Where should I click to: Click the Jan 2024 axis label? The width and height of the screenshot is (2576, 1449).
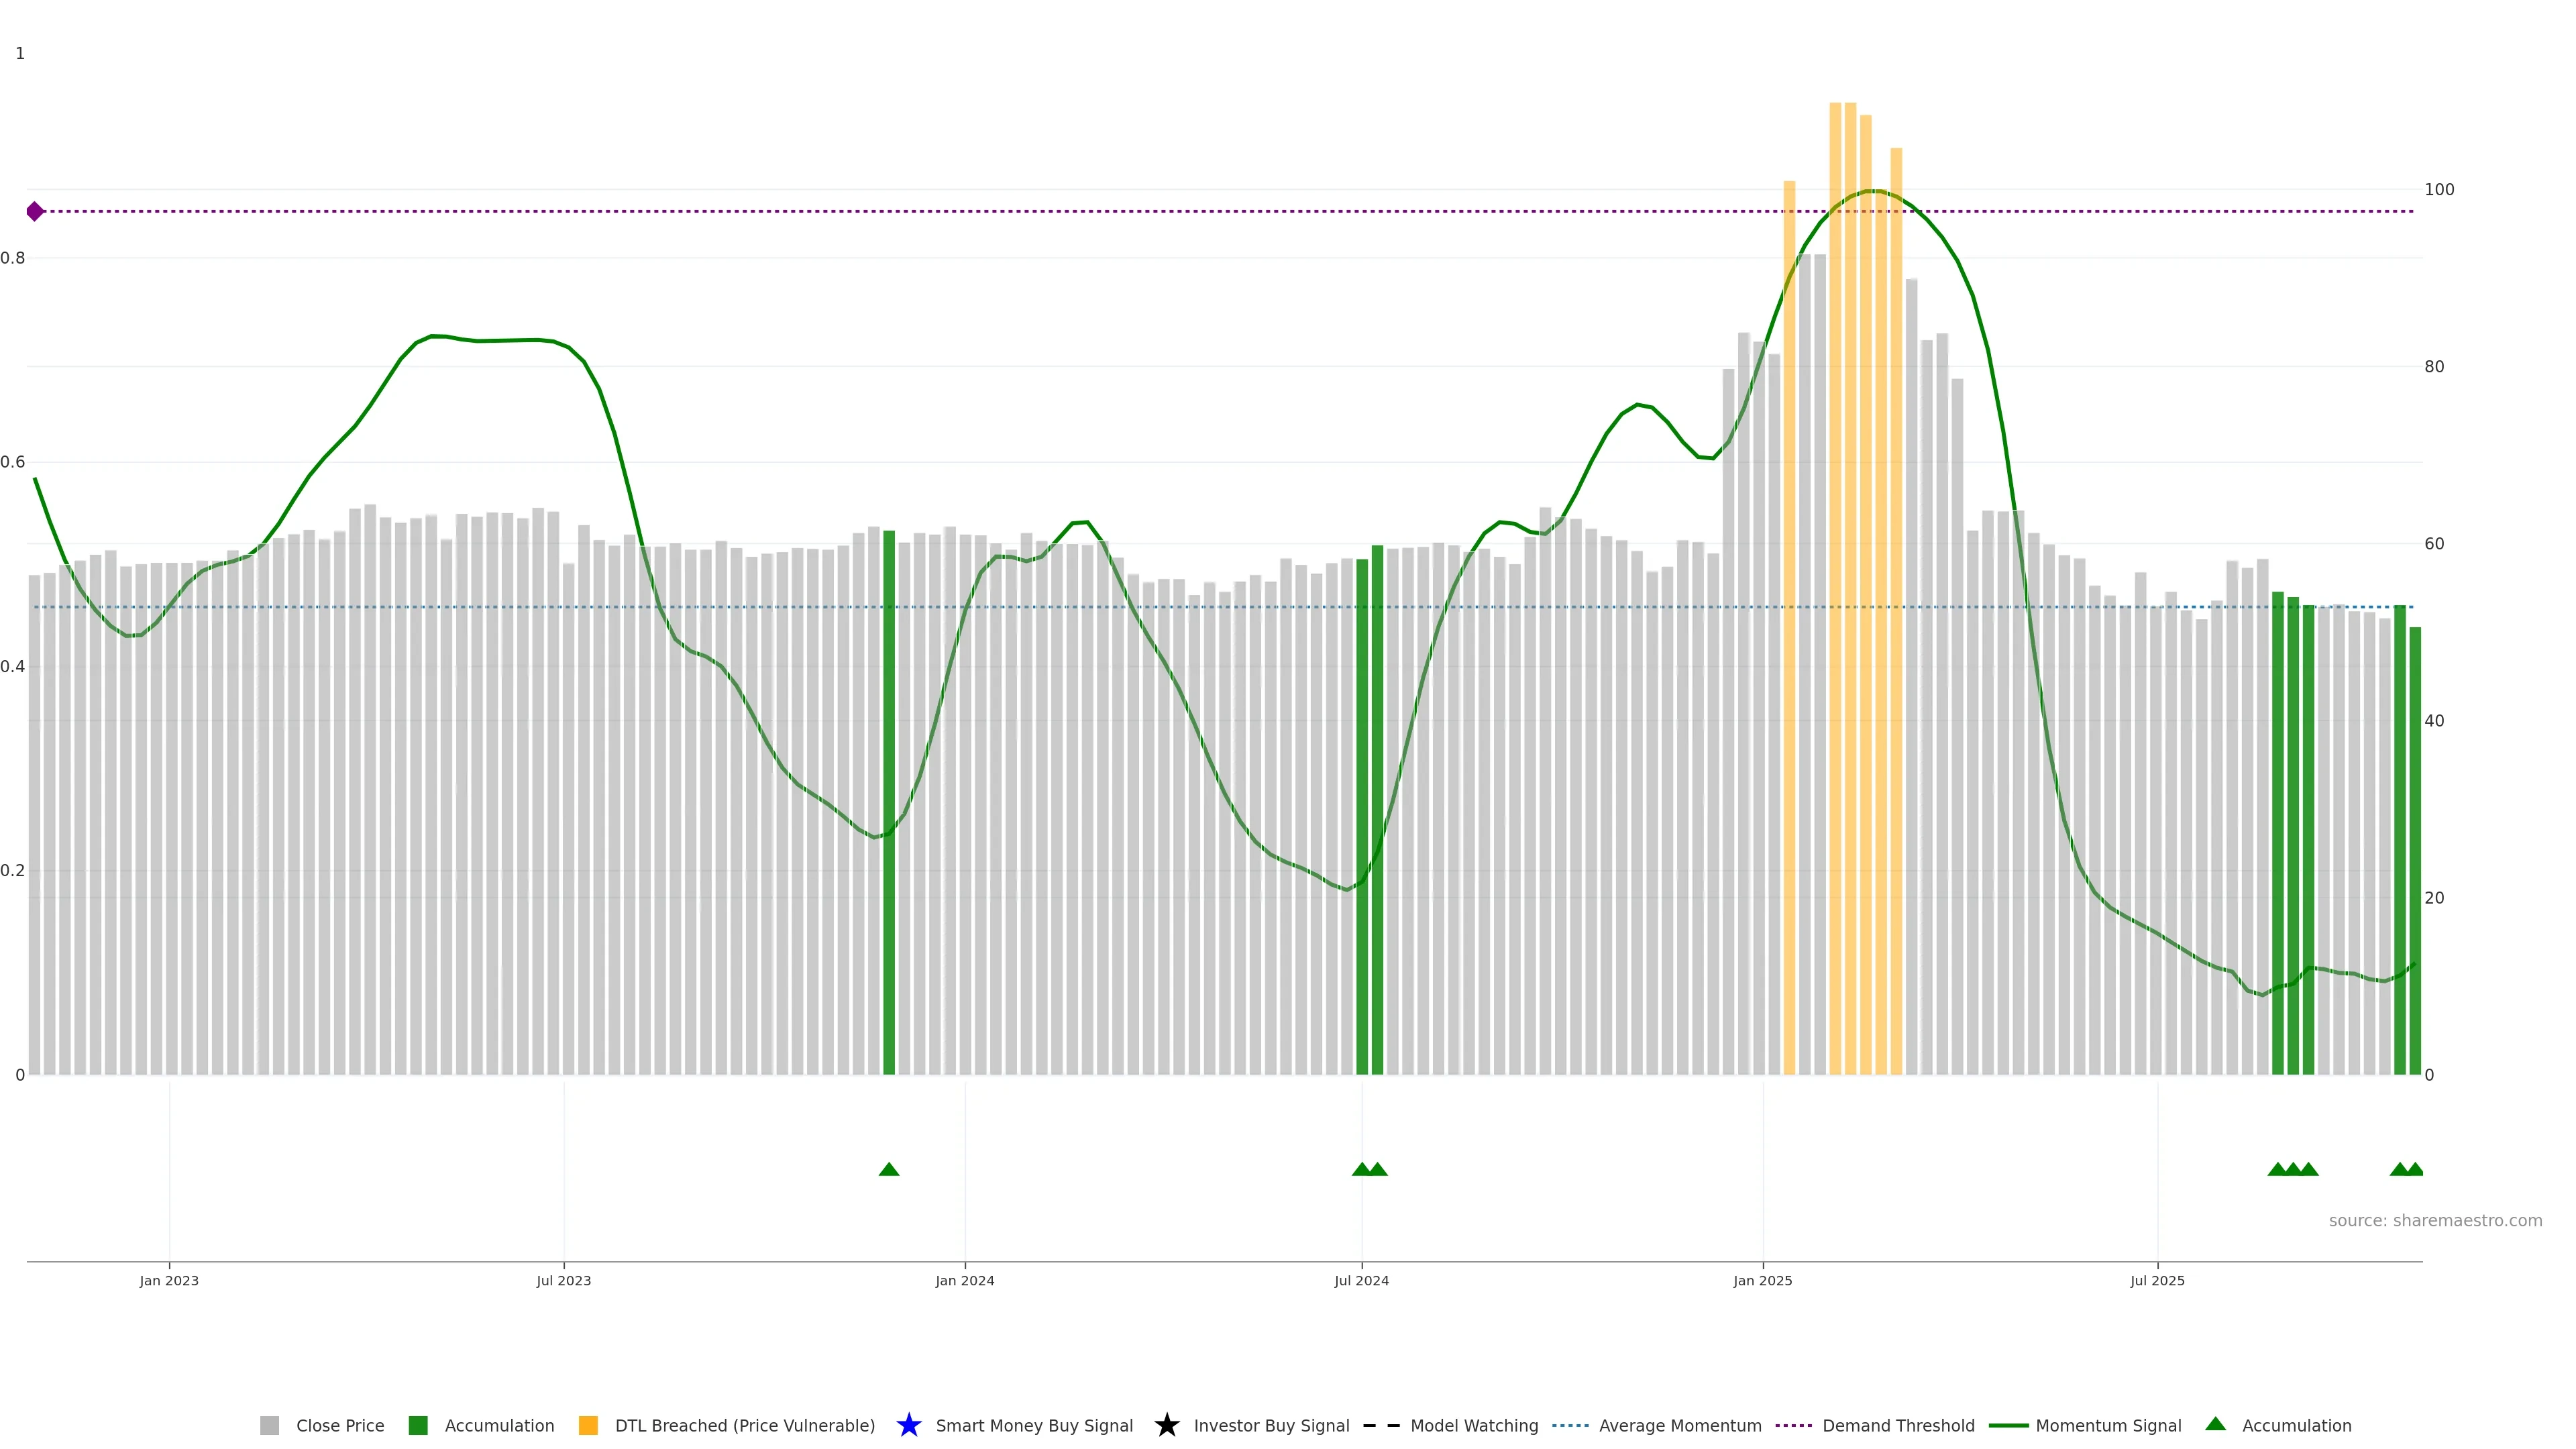pyautogui.click(x=964, y=1280)
